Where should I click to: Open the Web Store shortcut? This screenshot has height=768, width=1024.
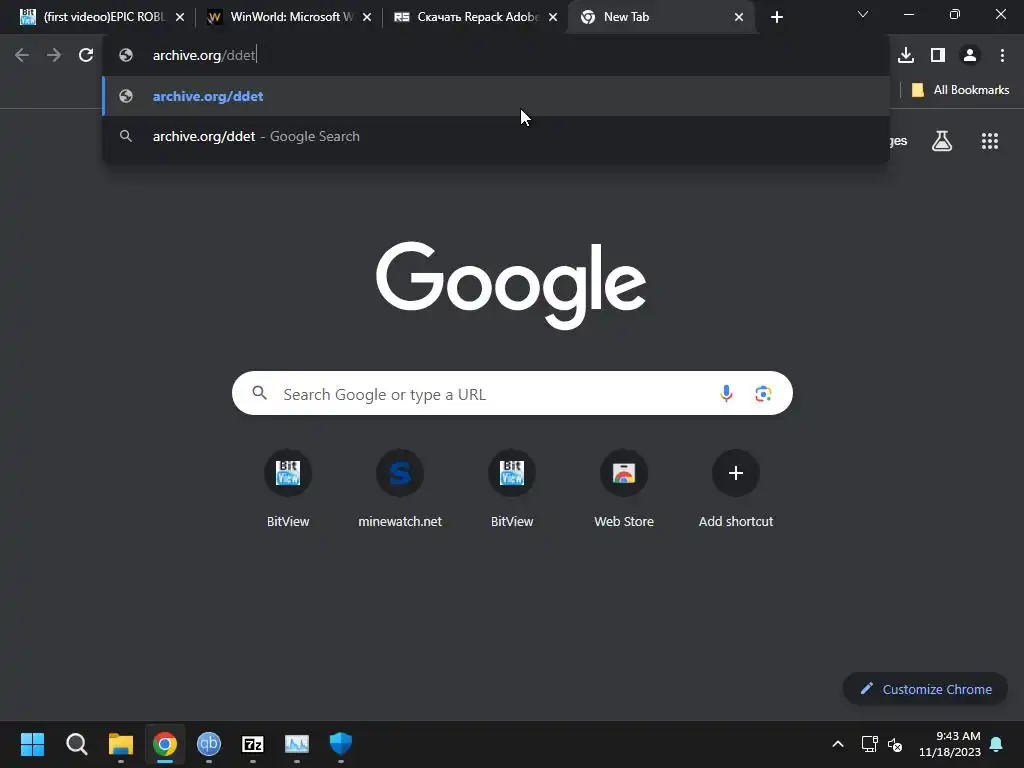[x=624, y=488]
